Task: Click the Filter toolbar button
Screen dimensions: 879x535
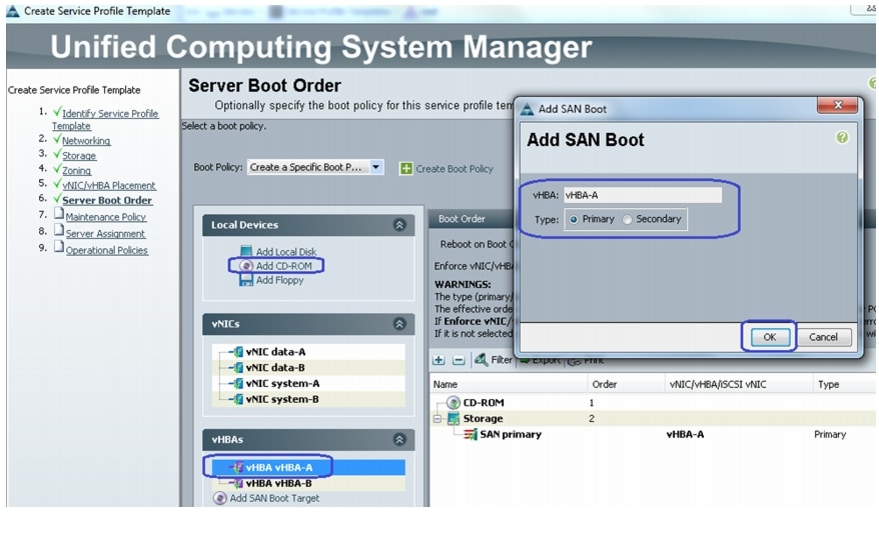Action: 493,359
